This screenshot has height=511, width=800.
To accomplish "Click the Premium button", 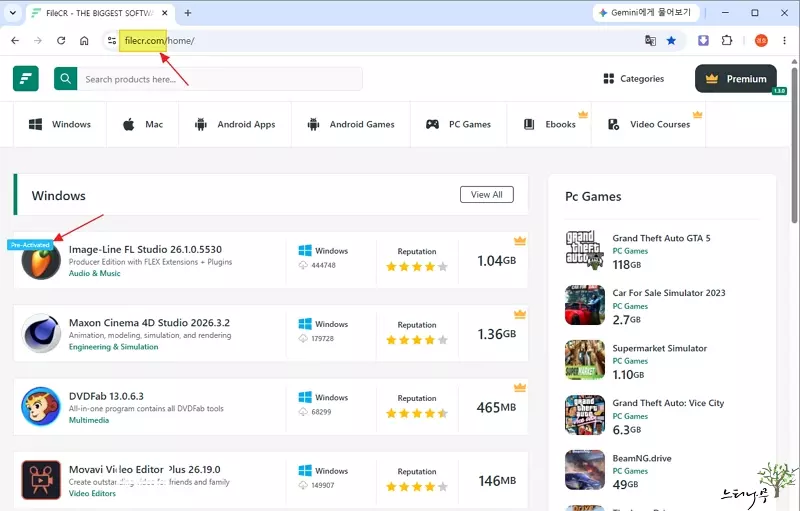I will (736, 79).
